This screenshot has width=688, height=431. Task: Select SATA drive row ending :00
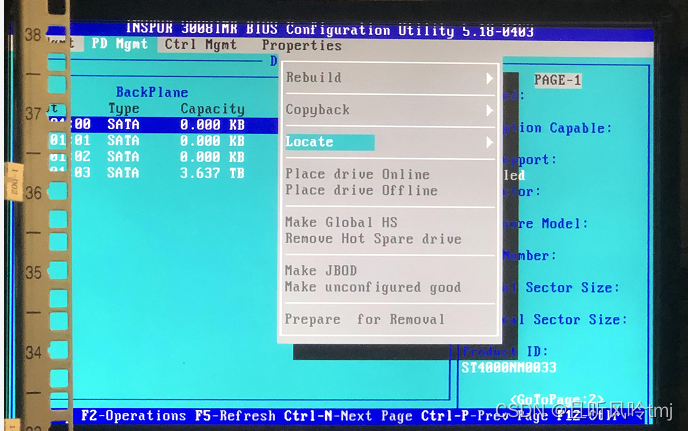click(x=163, y=125)
